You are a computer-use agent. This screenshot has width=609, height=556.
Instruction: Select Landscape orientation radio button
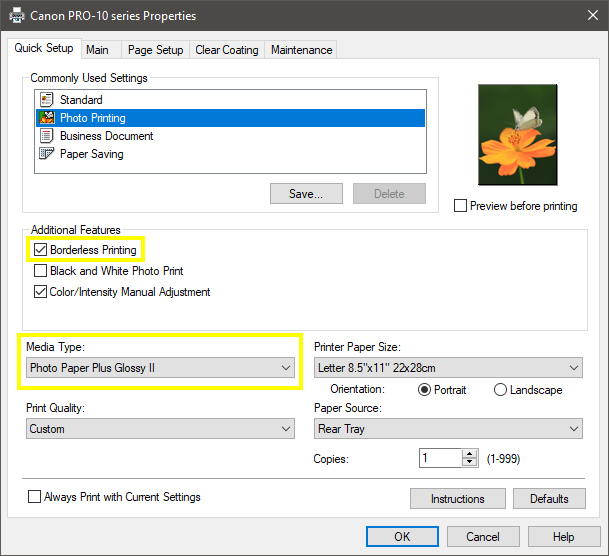500,390
